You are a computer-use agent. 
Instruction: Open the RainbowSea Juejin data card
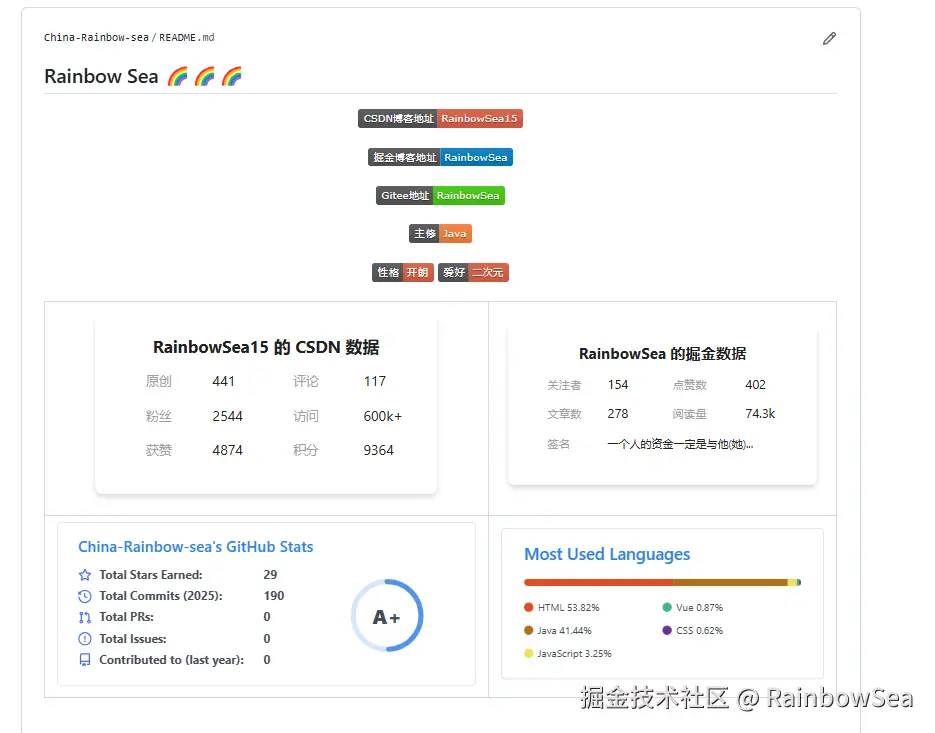pos(662,406)
